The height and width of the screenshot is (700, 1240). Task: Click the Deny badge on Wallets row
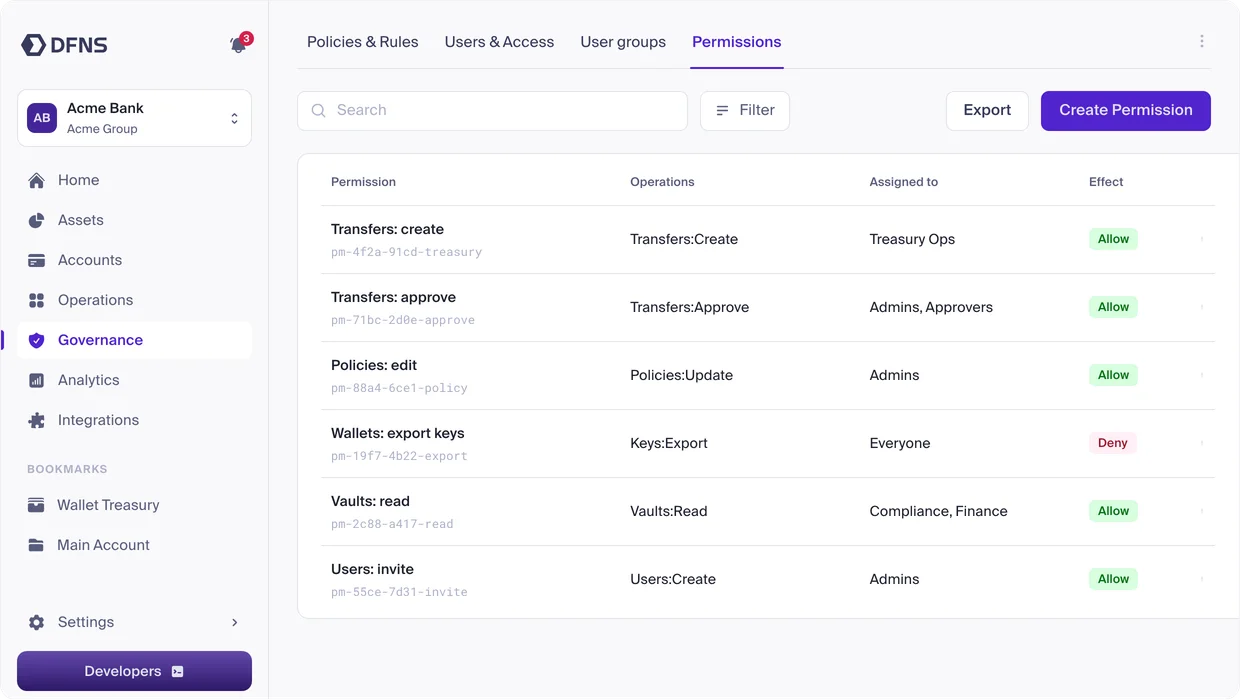[1113, 443]
